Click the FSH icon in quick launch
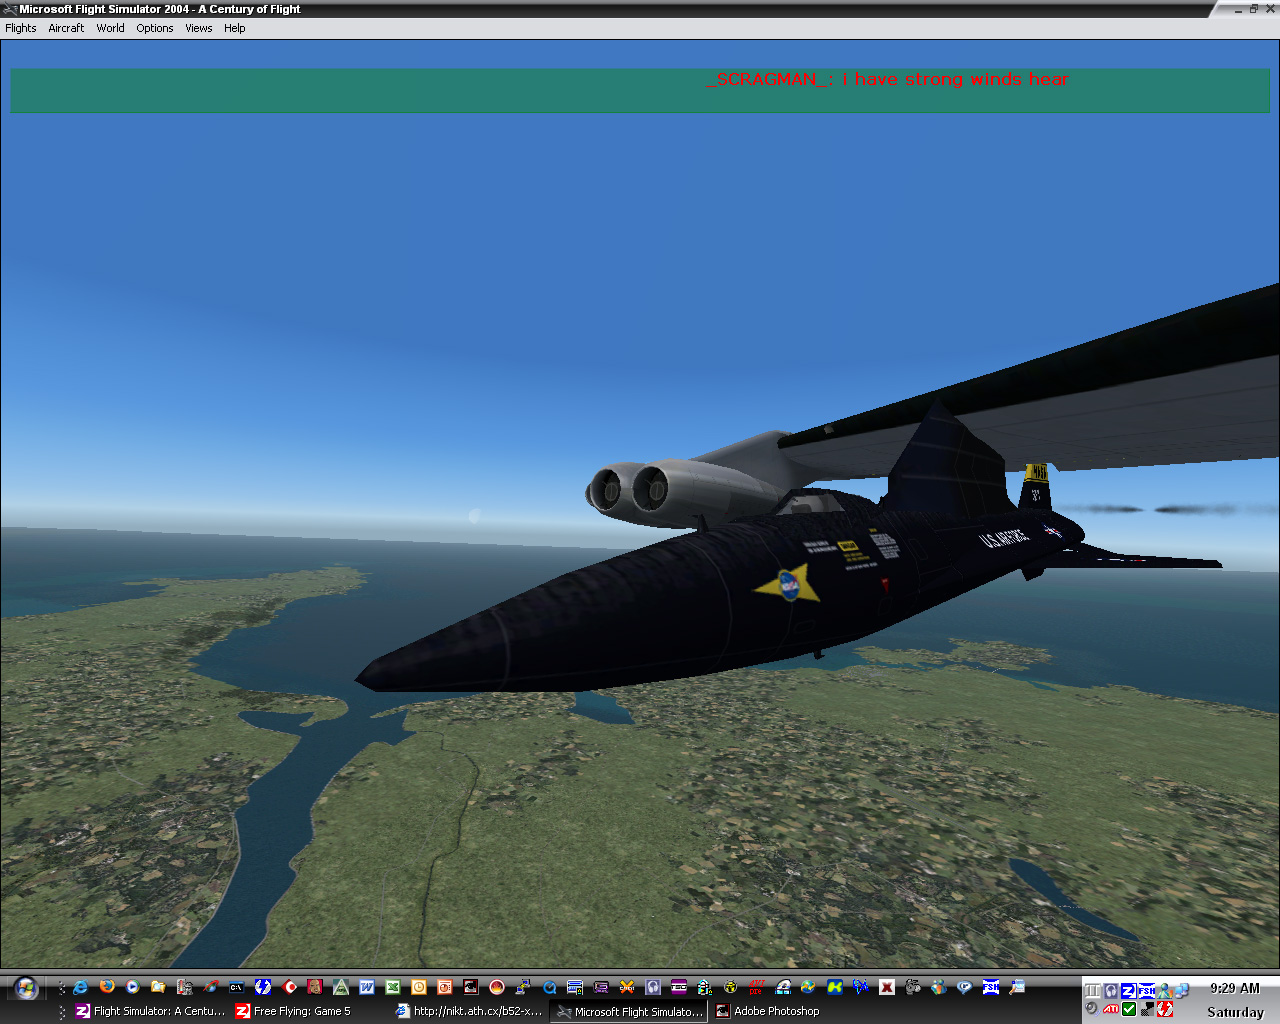This screenshot has width=1280, height=1024. click(x=991, y=987)
